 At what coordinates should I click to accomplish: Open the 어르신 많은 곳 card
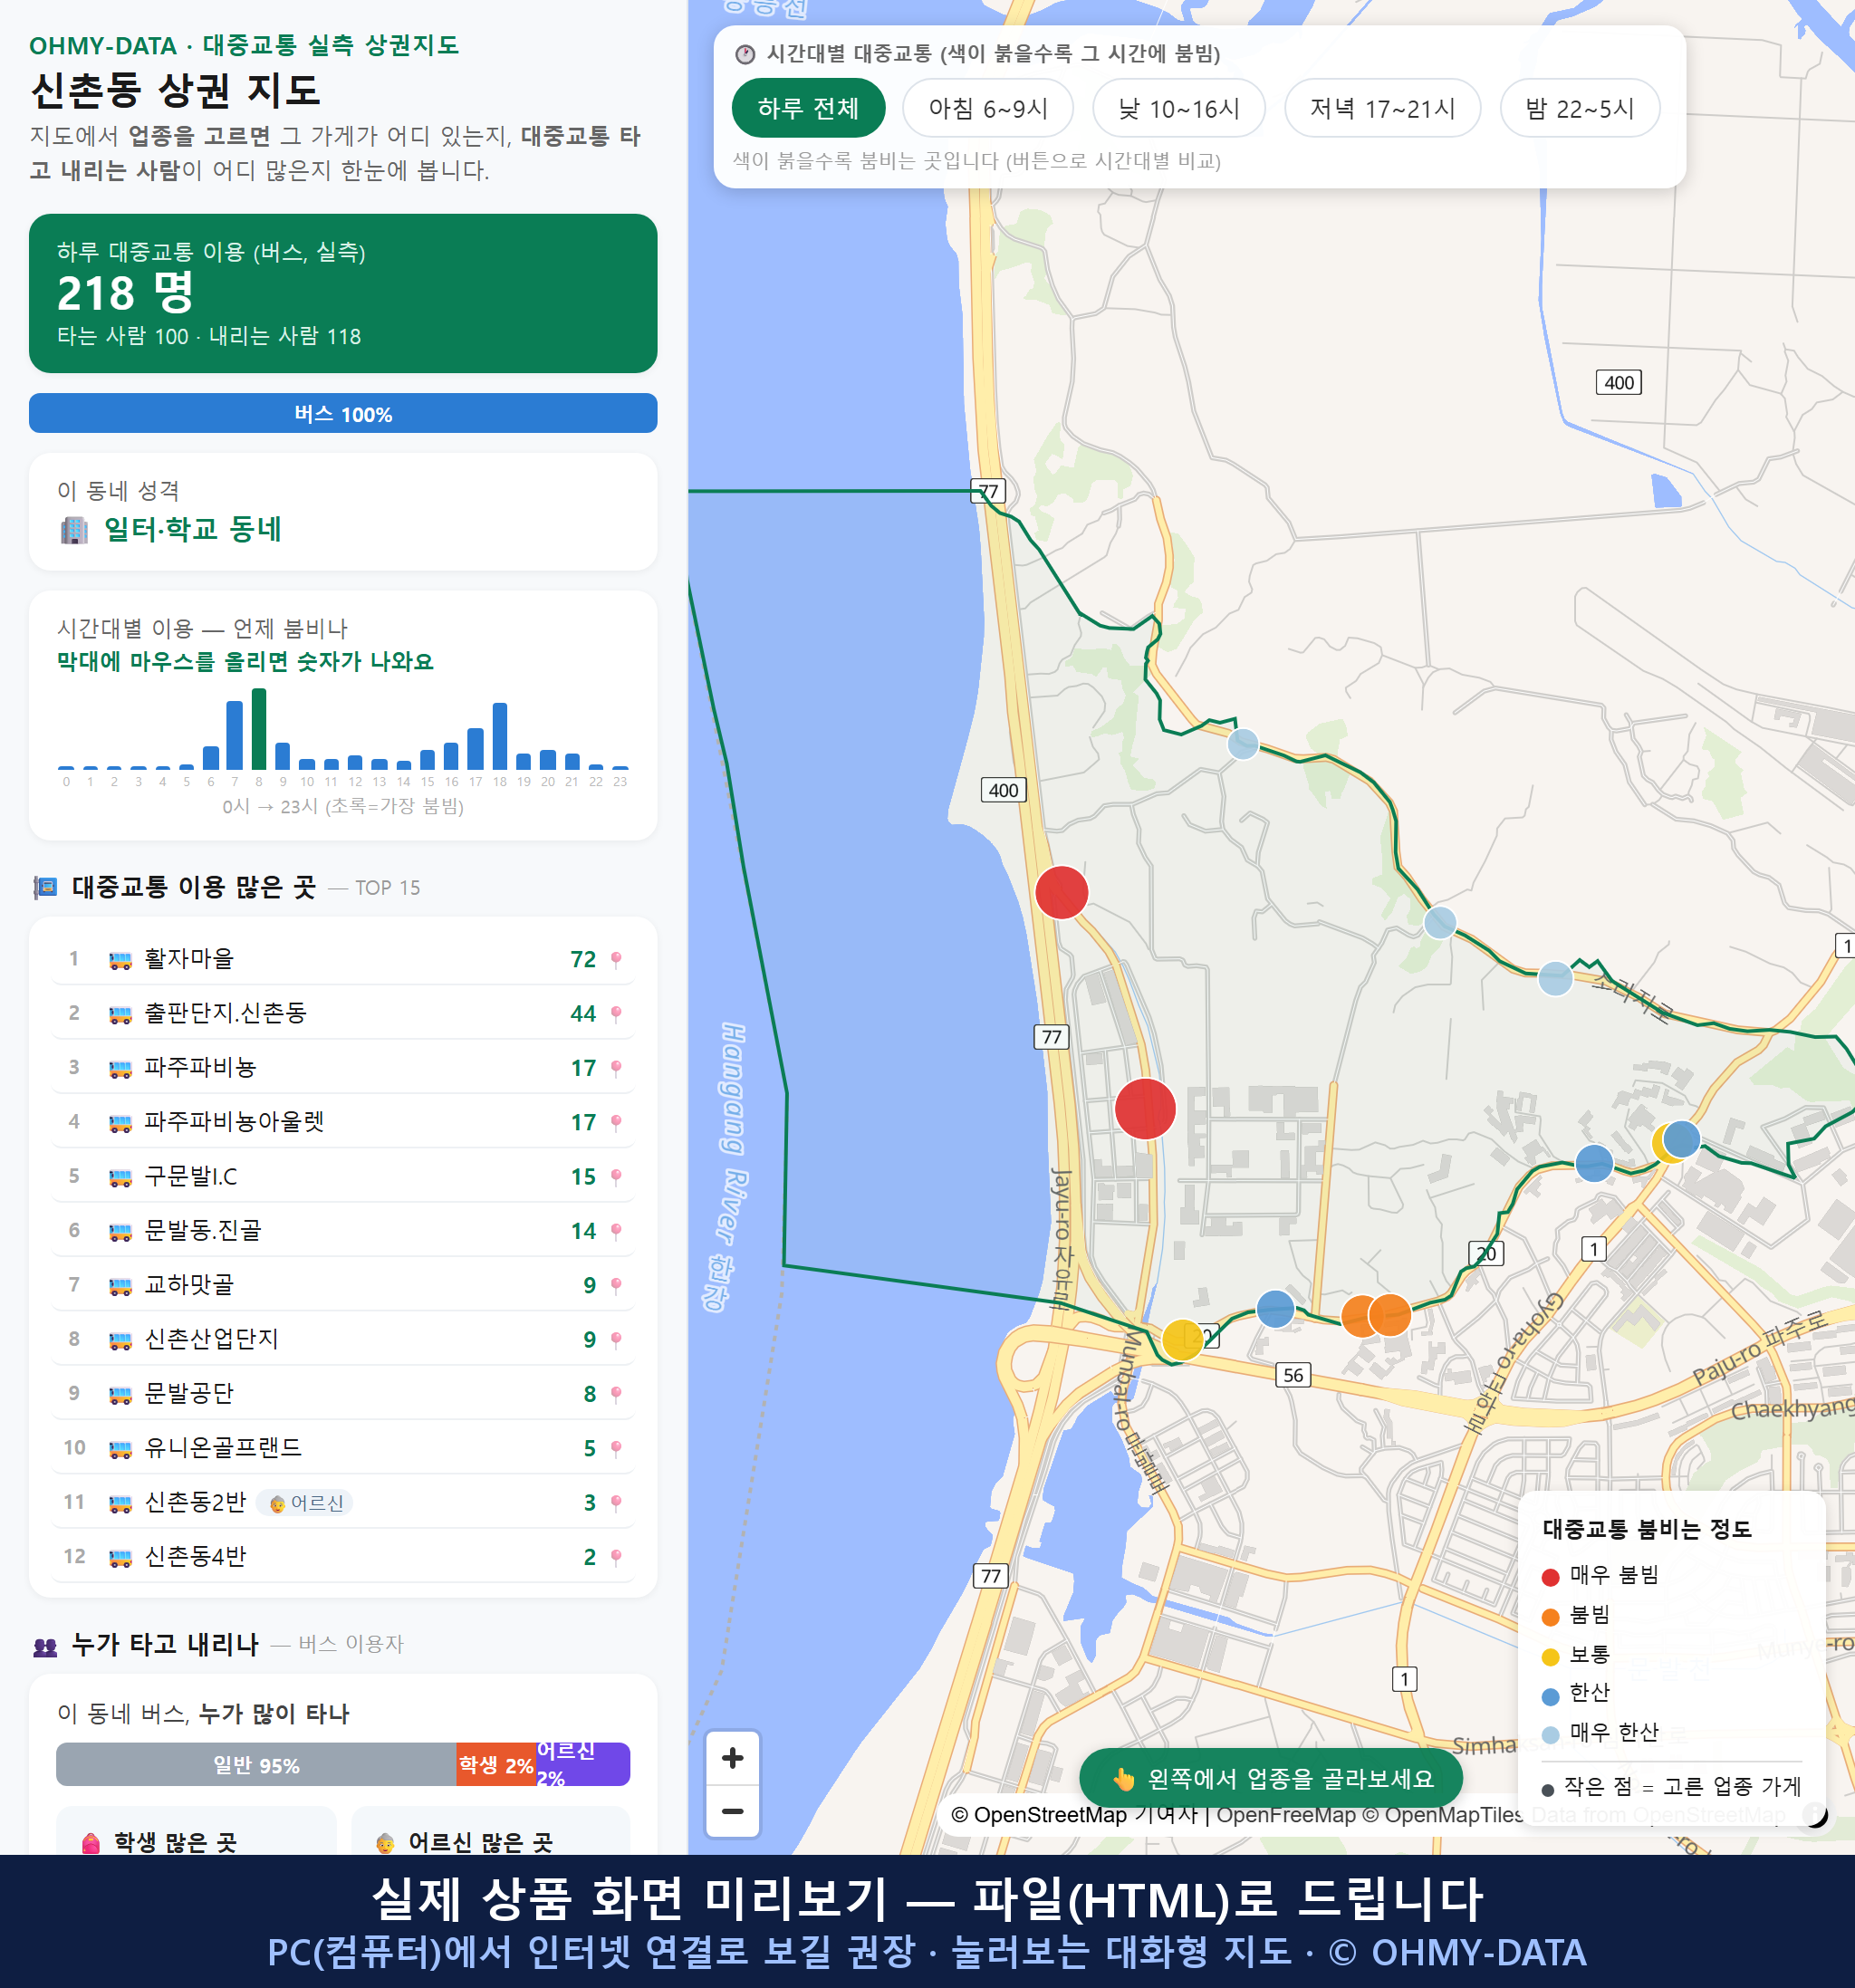491,1832
